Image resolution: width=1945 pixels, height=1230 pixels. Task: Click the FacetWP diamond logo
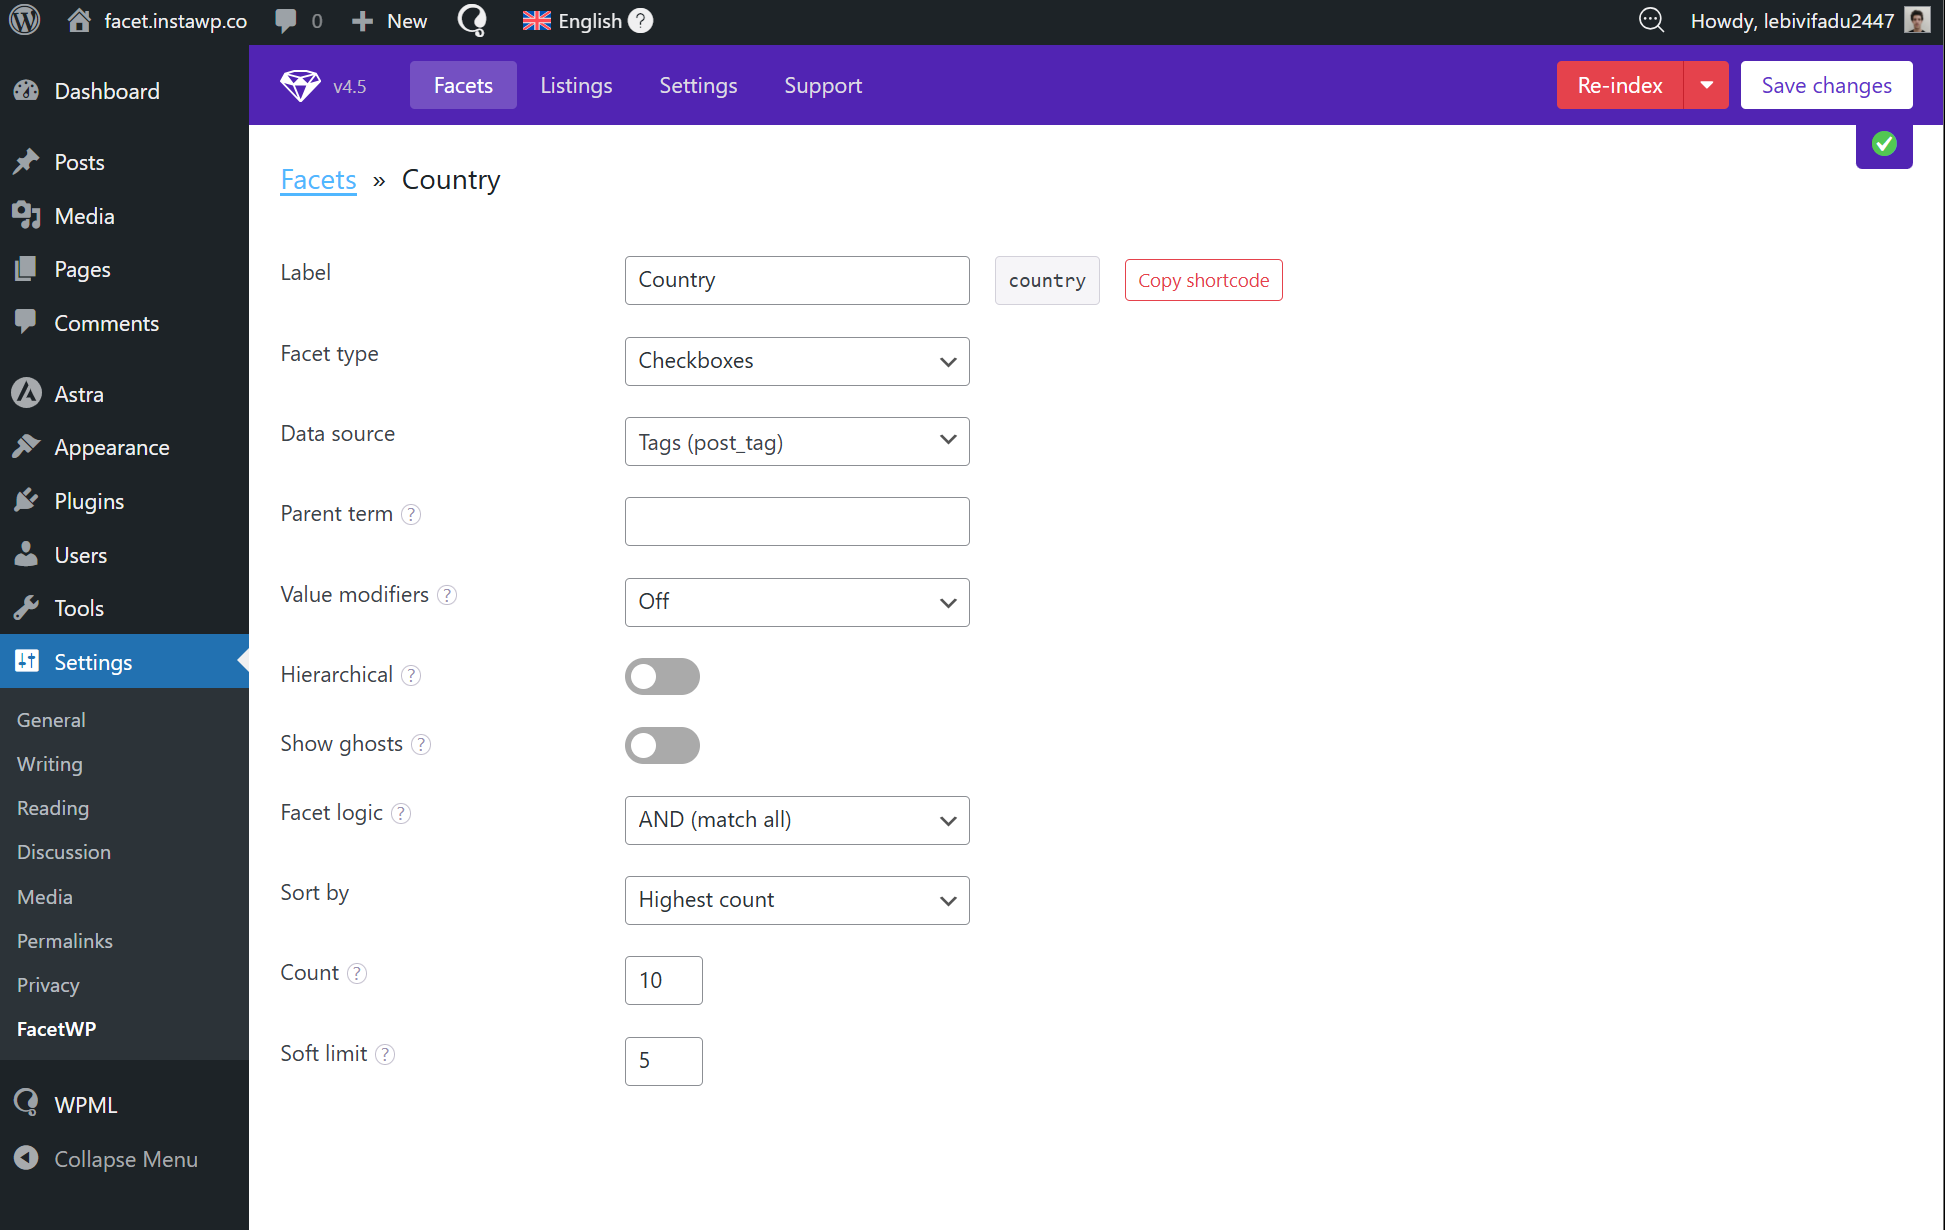[x=300, y=86]
